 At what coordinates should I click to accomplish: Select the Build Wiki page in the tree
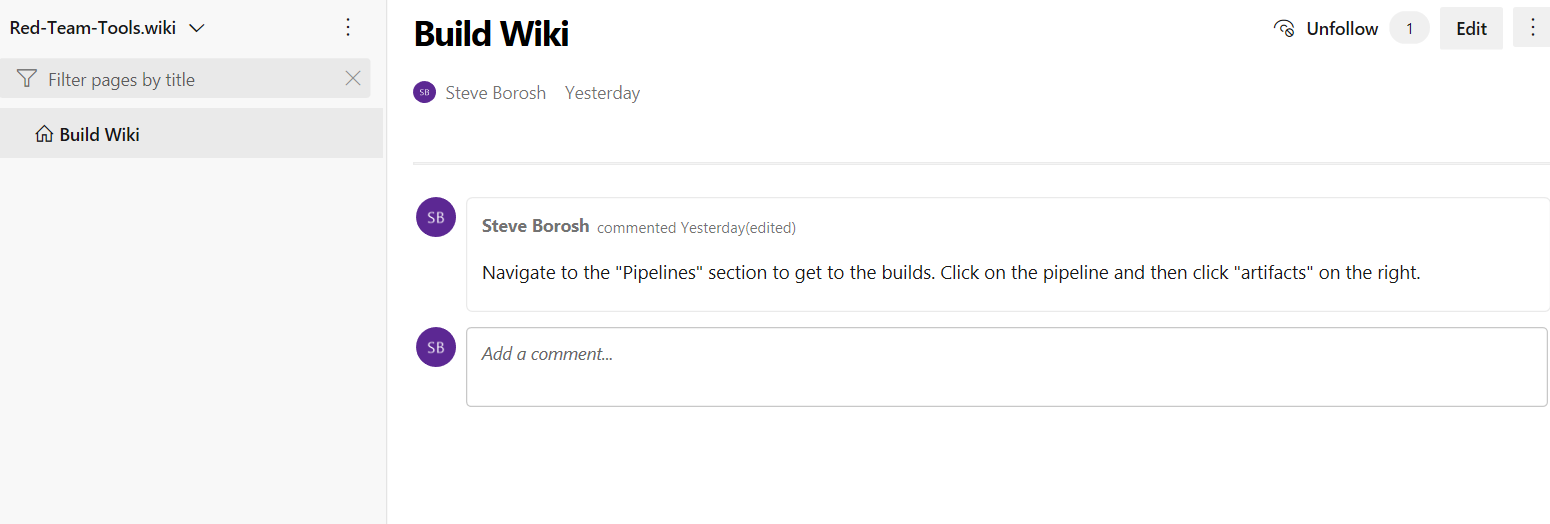coord(191,133)
